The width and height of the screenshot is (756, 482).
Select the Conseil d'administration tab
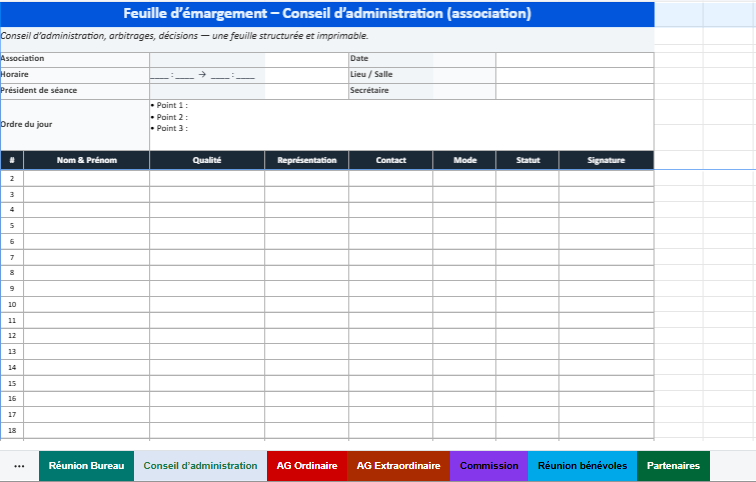(200, 466)
